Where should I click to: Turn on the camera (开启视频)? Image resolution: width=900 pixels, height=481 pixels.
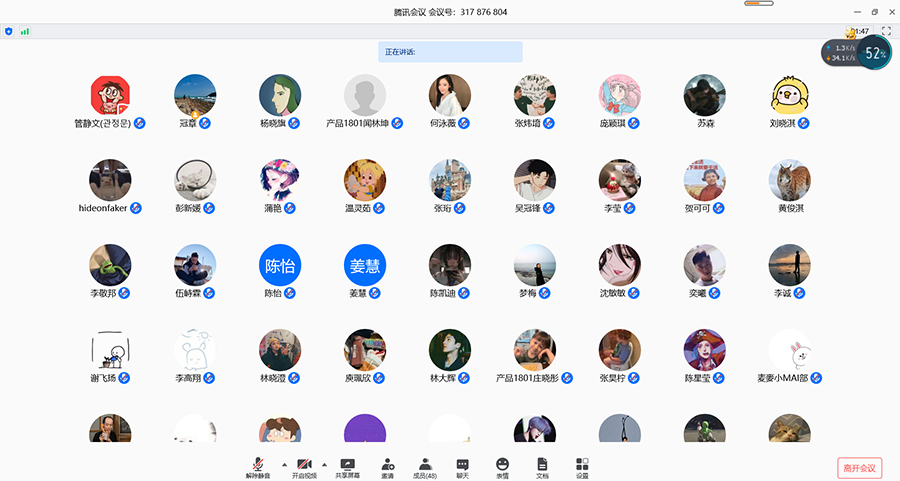pyautogui.click(x=303, y=466)
